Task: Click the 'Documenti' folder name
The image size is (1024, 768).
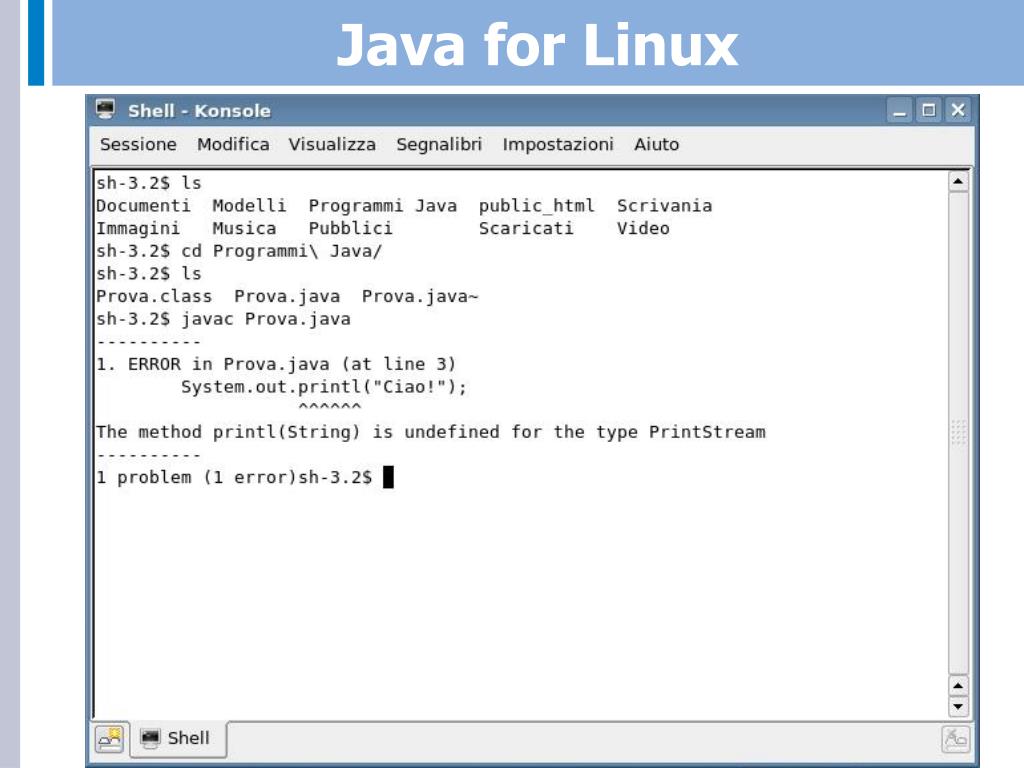Action: pyautogui.click(x=143, y=206)
